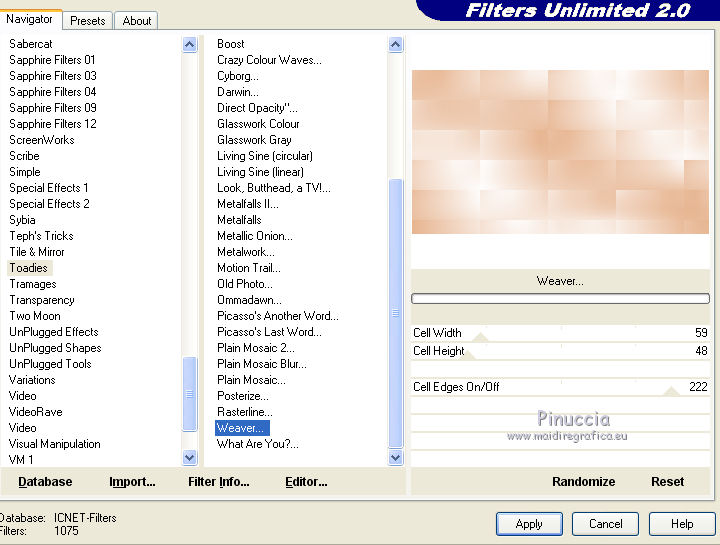720x545 pixels.
Task: Select Plain Mosaic Blur... filter
Action: [x=261, y=364]
